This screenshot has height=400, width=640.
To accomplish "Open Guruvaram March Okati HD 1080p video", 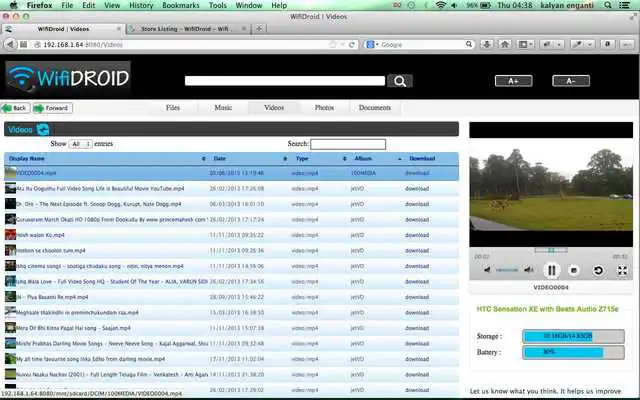I will point(111,220).
